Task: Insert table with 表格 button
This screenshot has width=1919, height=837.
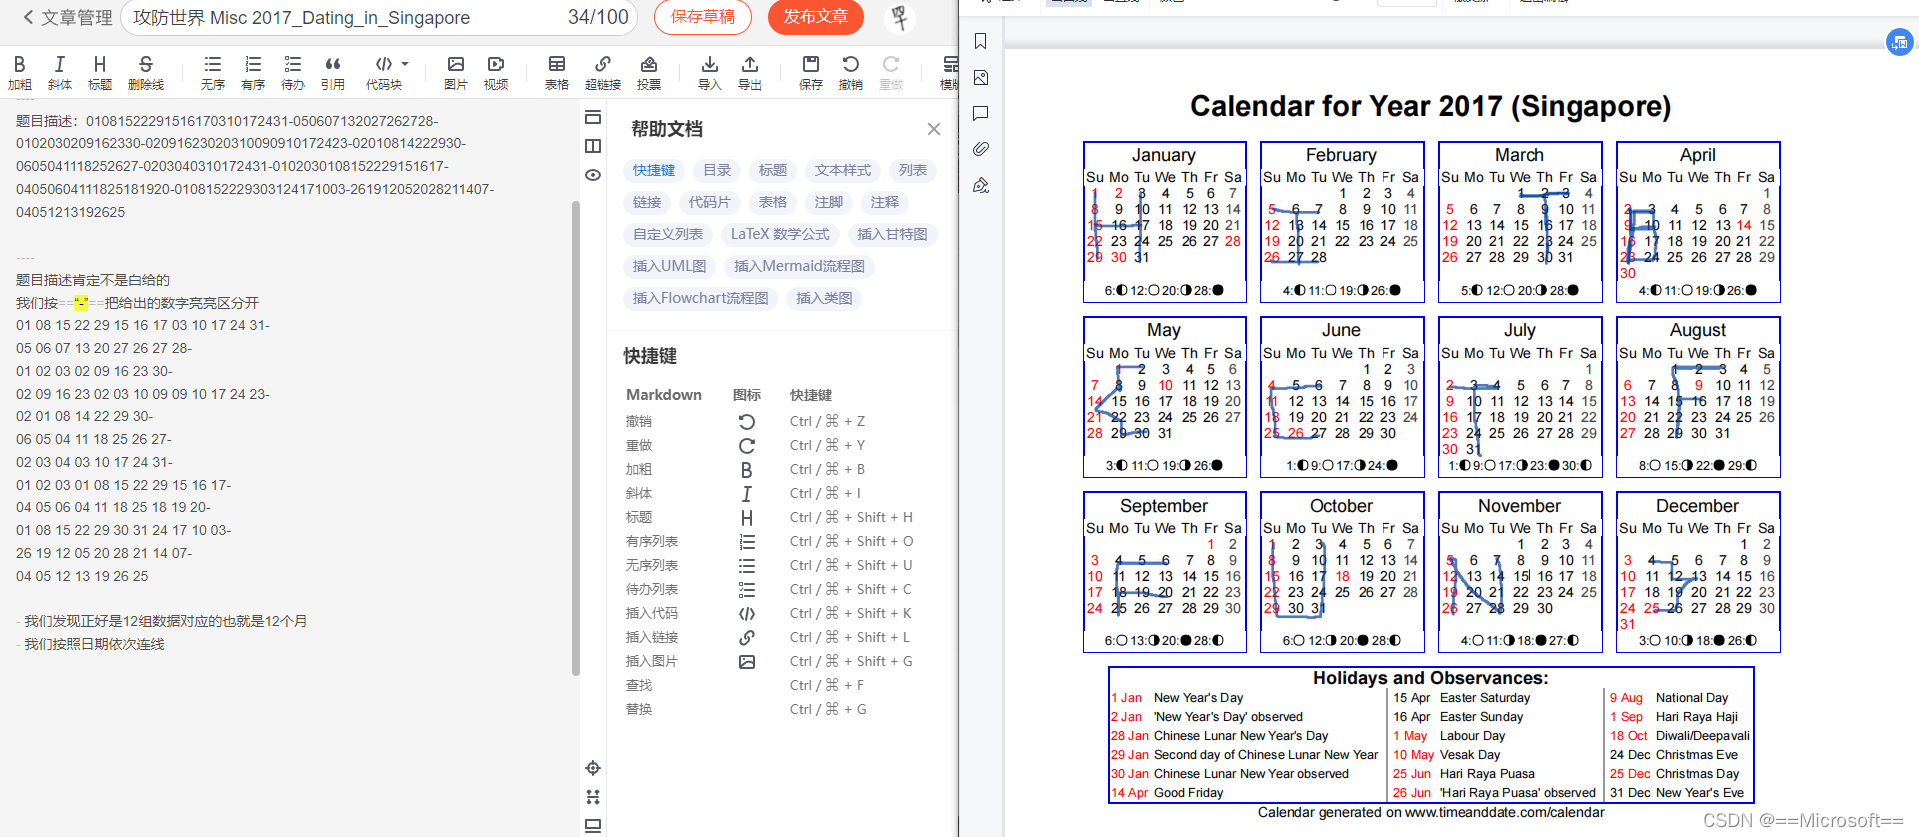Action: point(557,73)
